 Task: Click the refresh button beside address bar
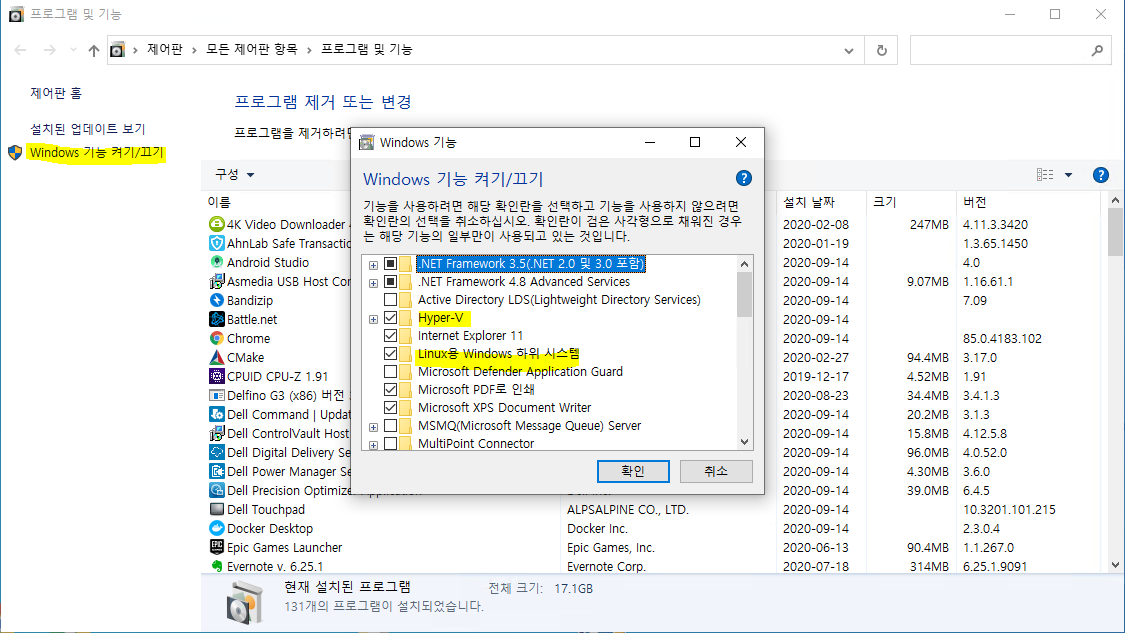[882, 50]
